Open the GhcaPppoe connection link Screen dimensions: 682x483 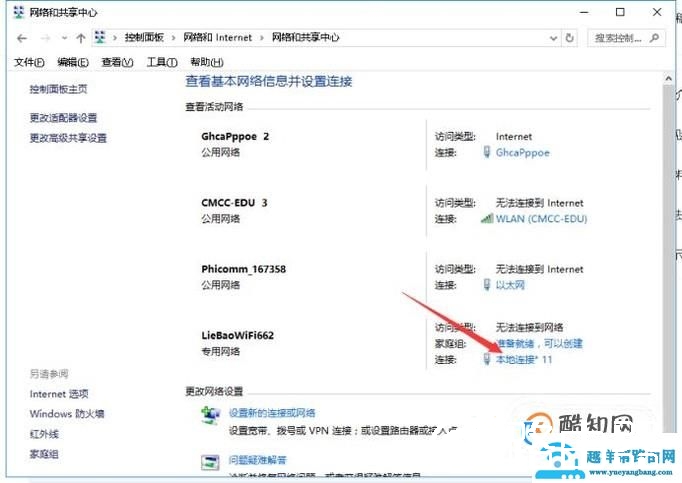point(522,153)
